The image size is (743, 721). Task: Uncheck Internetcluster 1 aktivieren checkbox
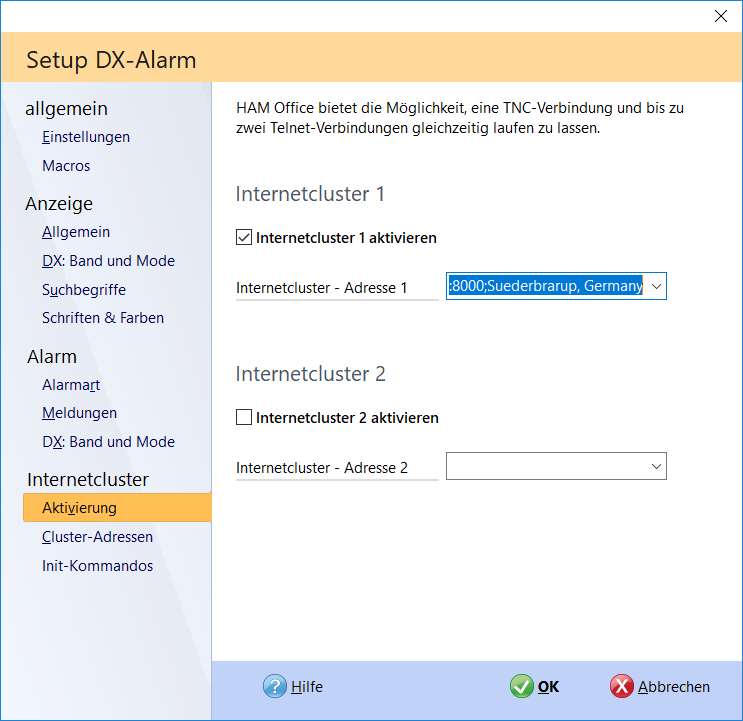(244, 237)
